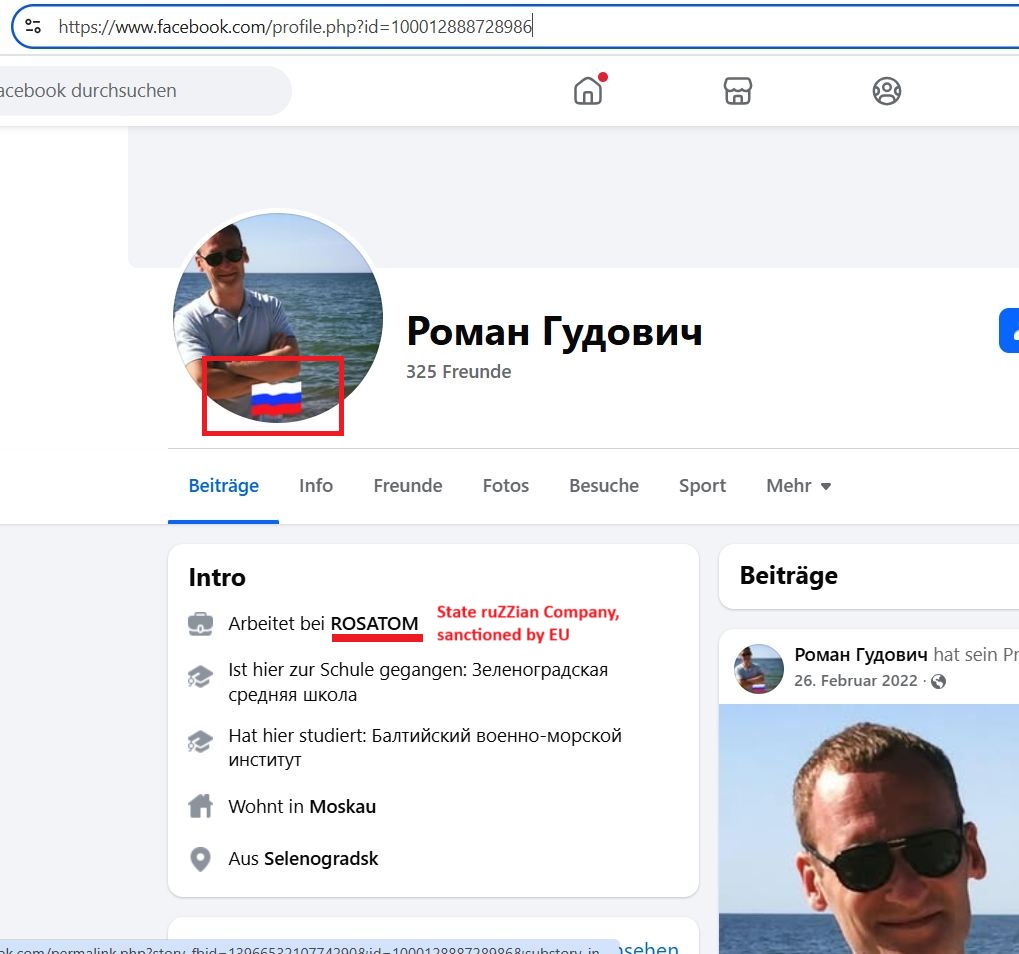
Task: Select the Fotos tab
Action: 506,486
